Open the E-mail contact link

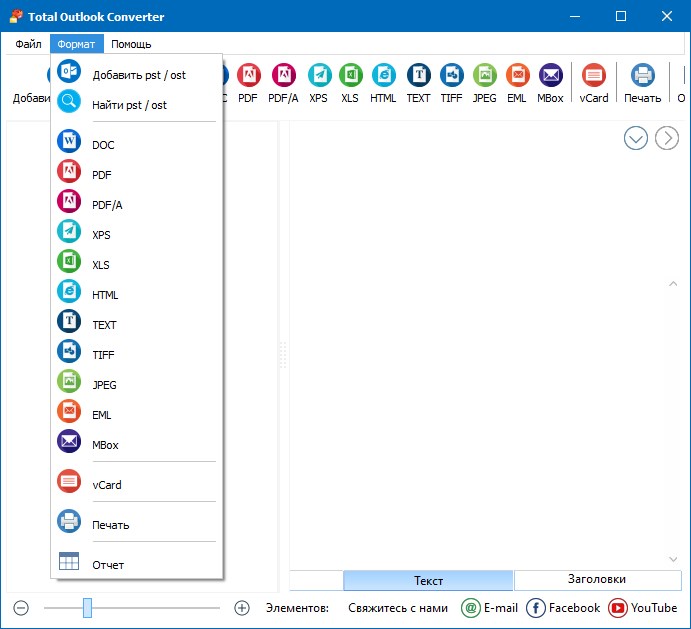click(489, 608)
